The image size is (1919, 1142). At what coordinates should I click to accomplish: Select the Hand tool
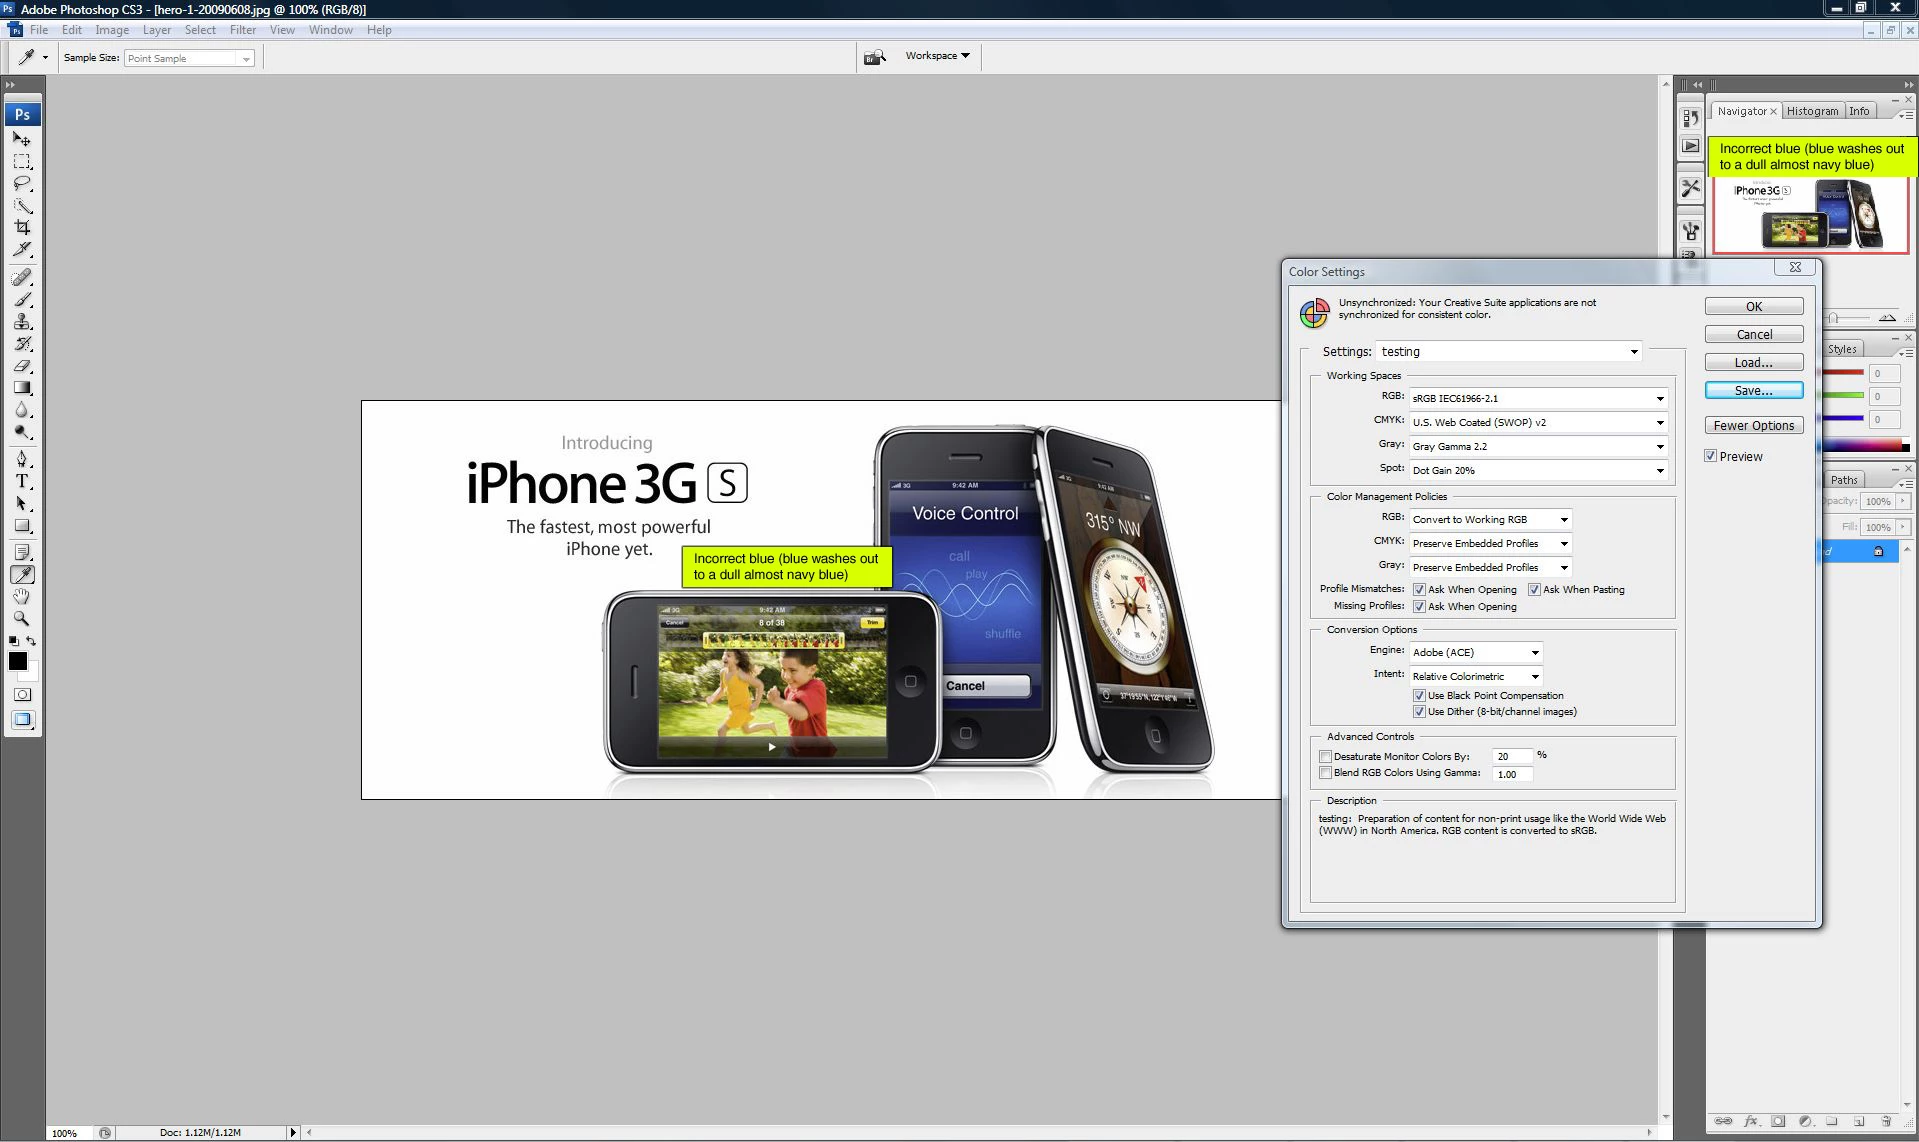point(21,596)
